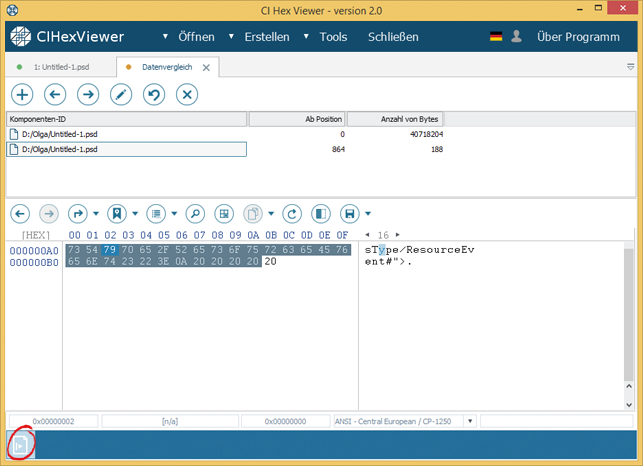Click the user profile icon
This screenshot has width=643, height=466.
[516, 36]
